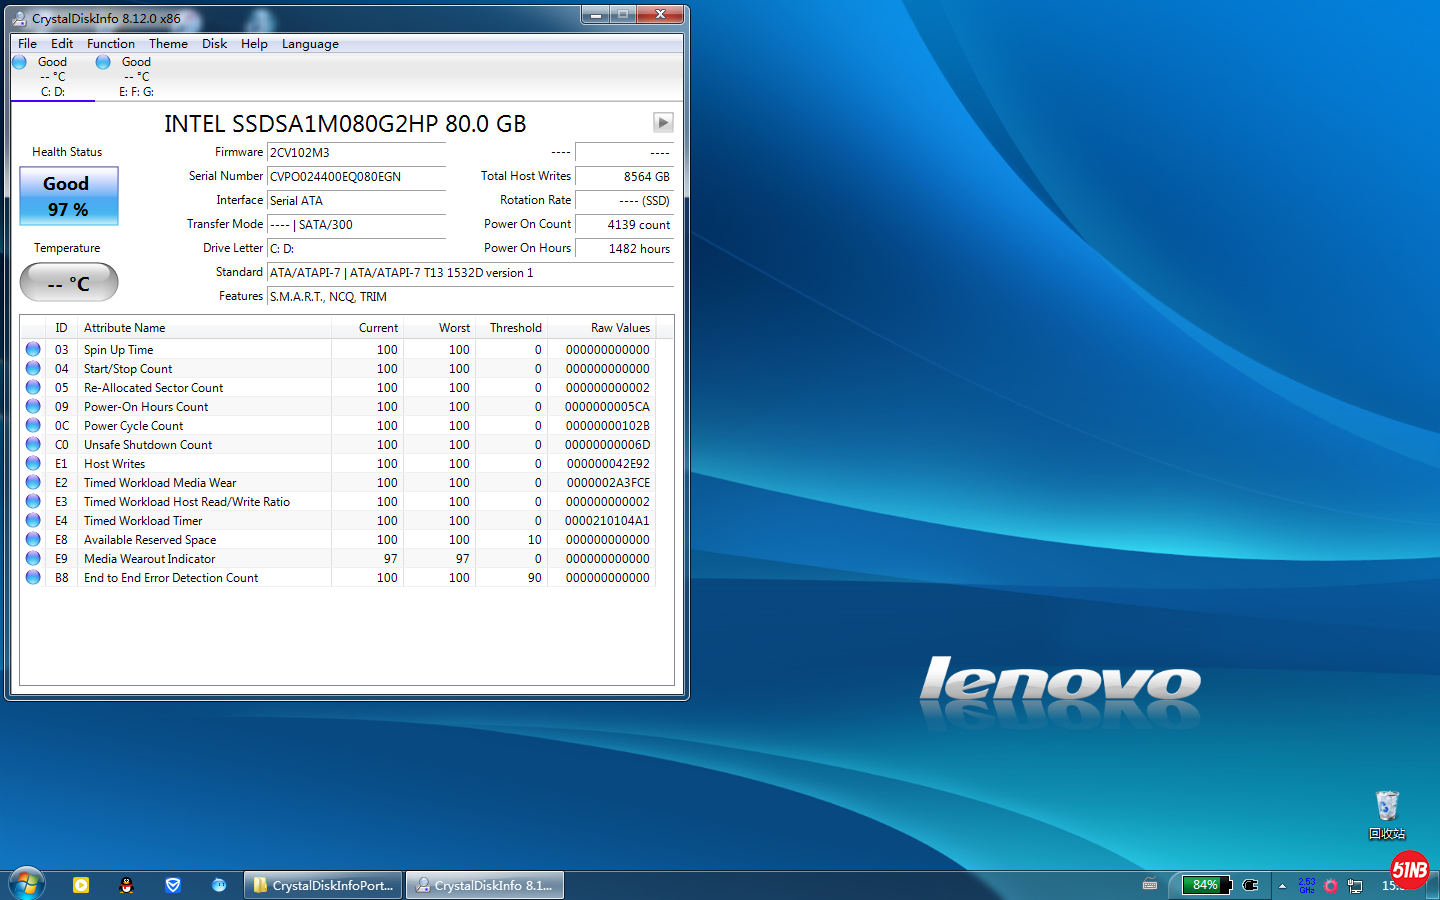The width and height of the screenshot is (1440, 900).
Task: Open the Language menu
Action: point(310,44)
